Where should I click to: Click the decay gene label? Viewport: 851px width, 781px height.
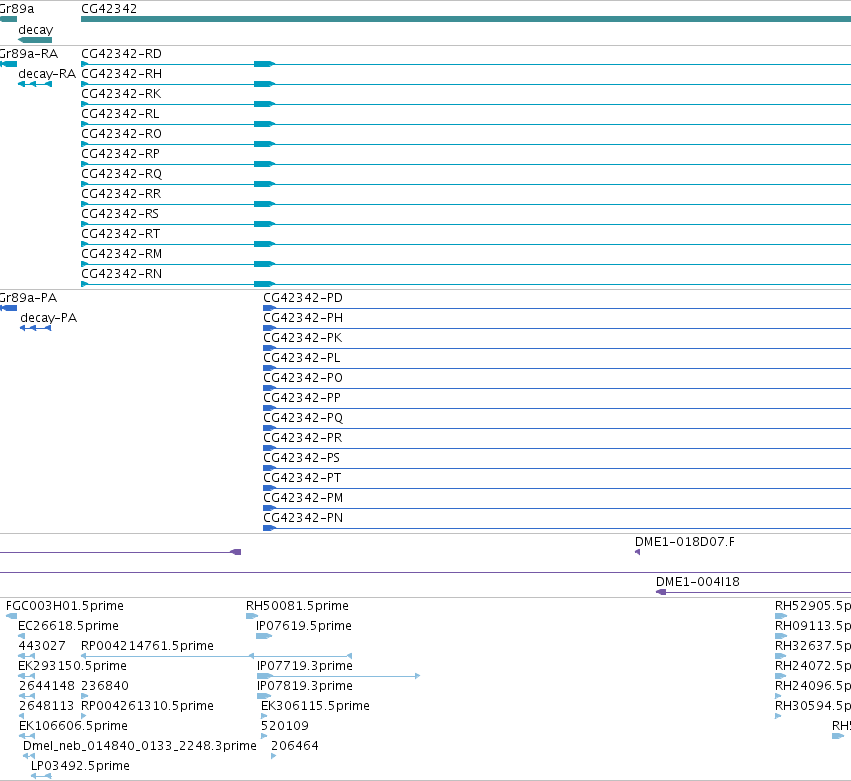36,30
